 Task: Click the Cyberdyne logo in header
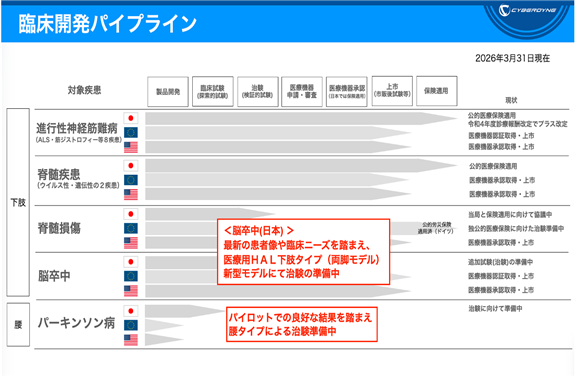tap(527, 11)
